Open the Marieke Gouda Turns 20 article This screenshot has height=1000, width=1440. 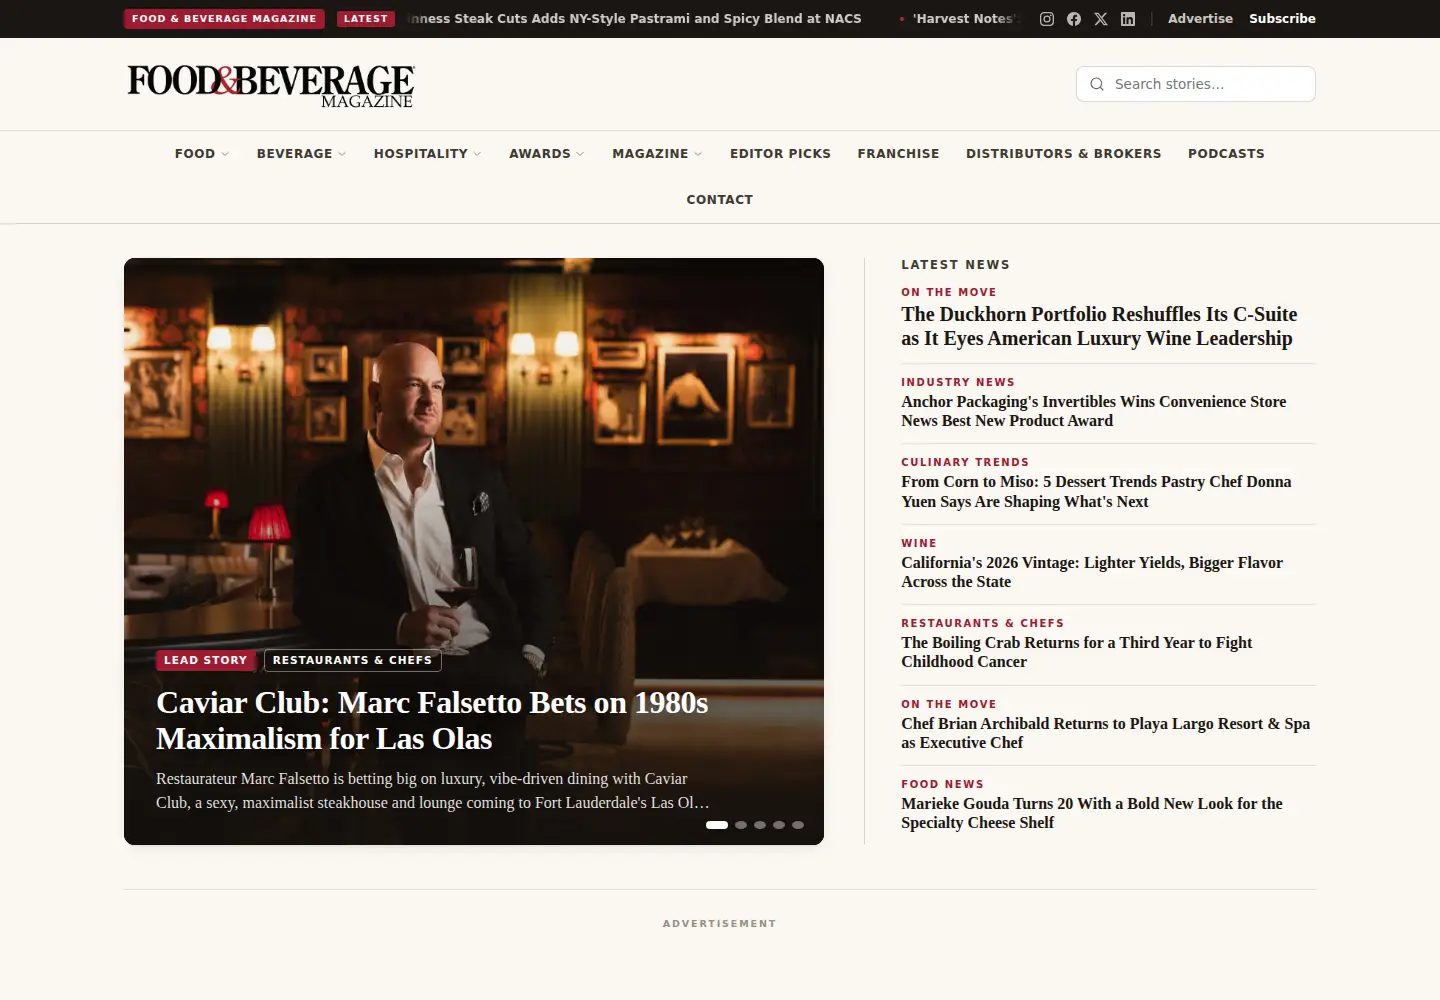(1092, 813)
